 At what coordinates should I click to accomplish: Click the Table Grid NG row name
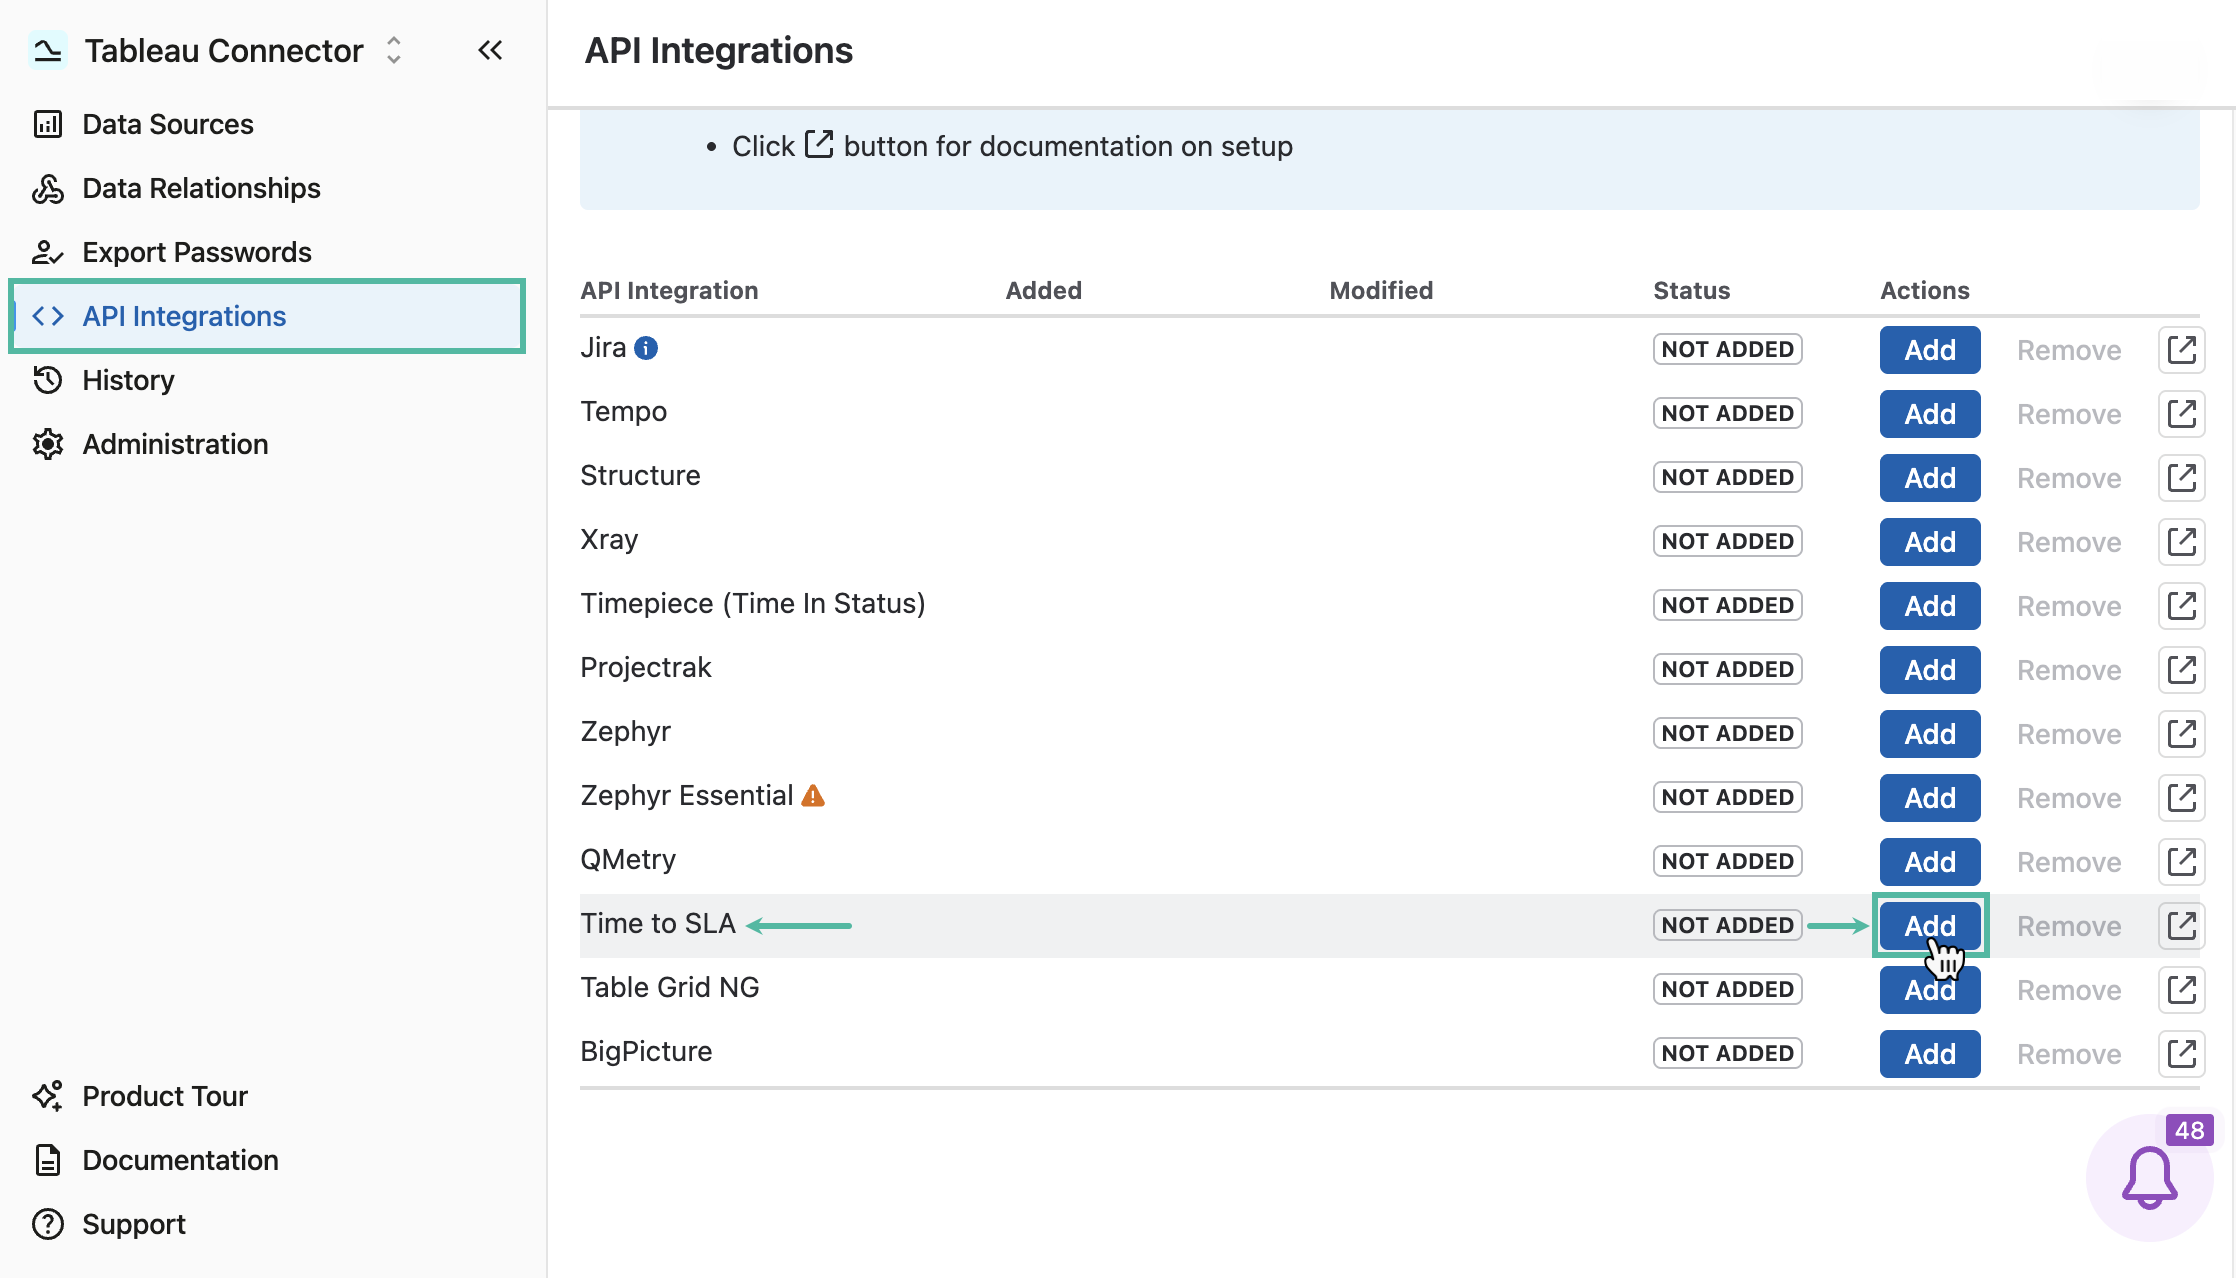670,988
